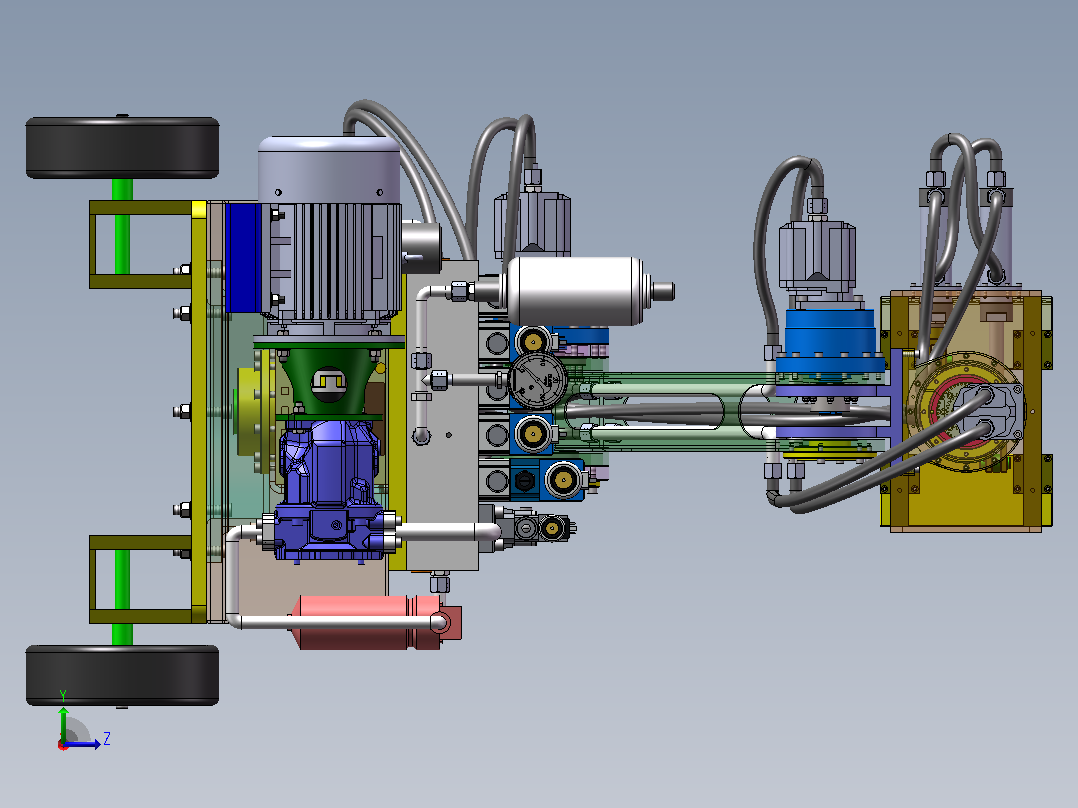This screenshot has height=808, width=1078.
Task: Click the Y axis label of the triad
Action: [63, 696]
